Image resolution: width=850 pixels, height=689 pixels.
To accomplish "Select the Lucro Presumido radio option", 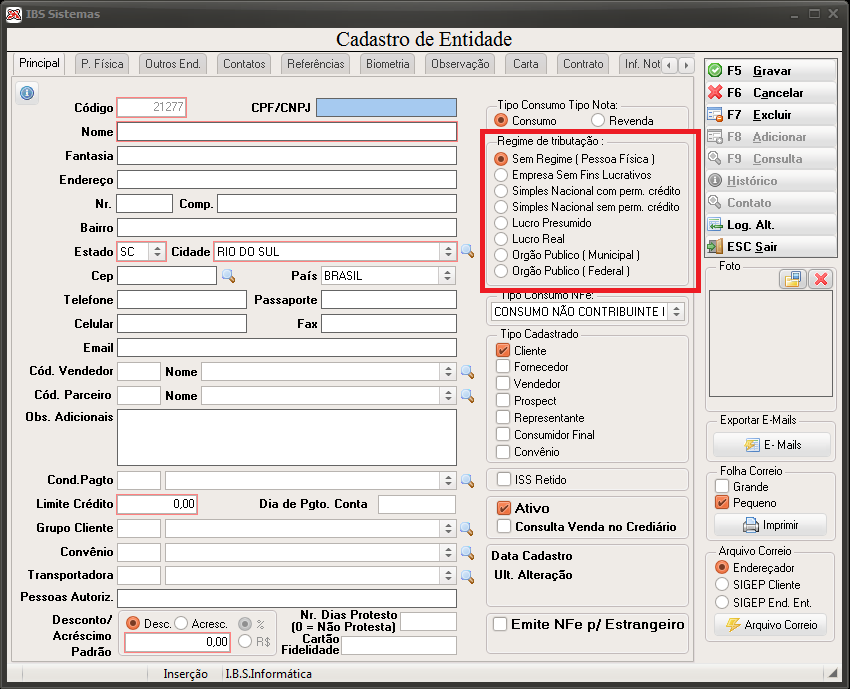I will pos(501,223).
